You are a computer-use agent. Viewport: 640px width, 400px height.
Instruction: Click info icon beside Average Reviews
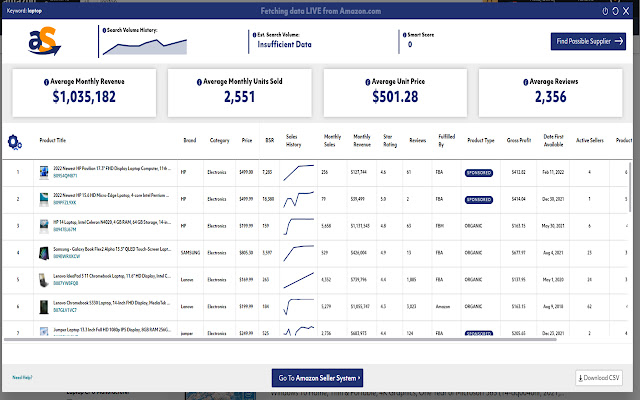(526, 82)
